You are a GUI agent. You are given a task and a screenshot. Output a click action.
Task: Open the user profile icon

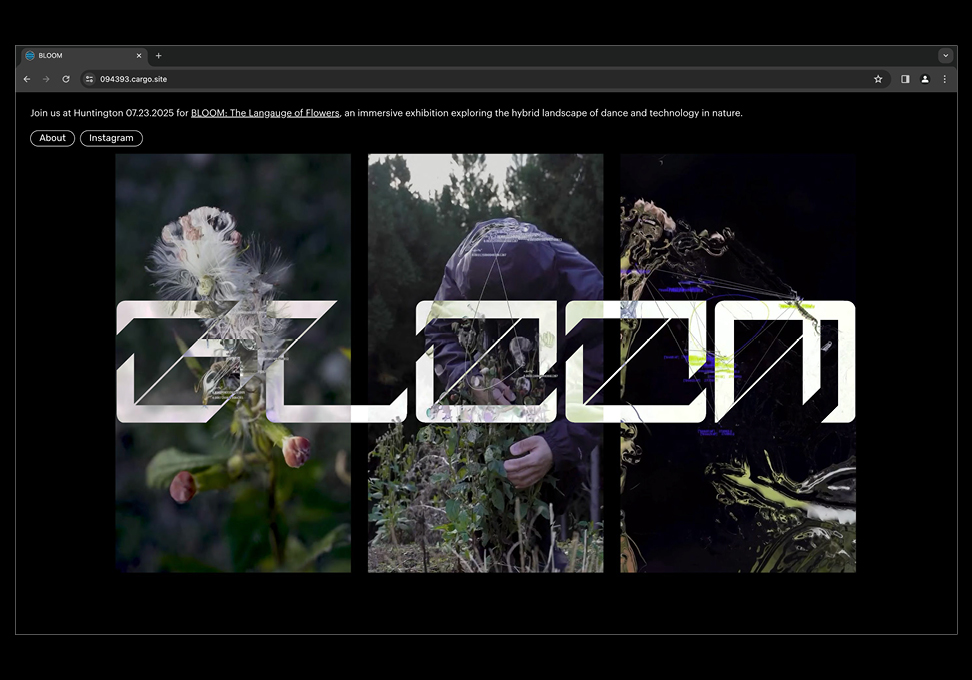tap(925, 79)
